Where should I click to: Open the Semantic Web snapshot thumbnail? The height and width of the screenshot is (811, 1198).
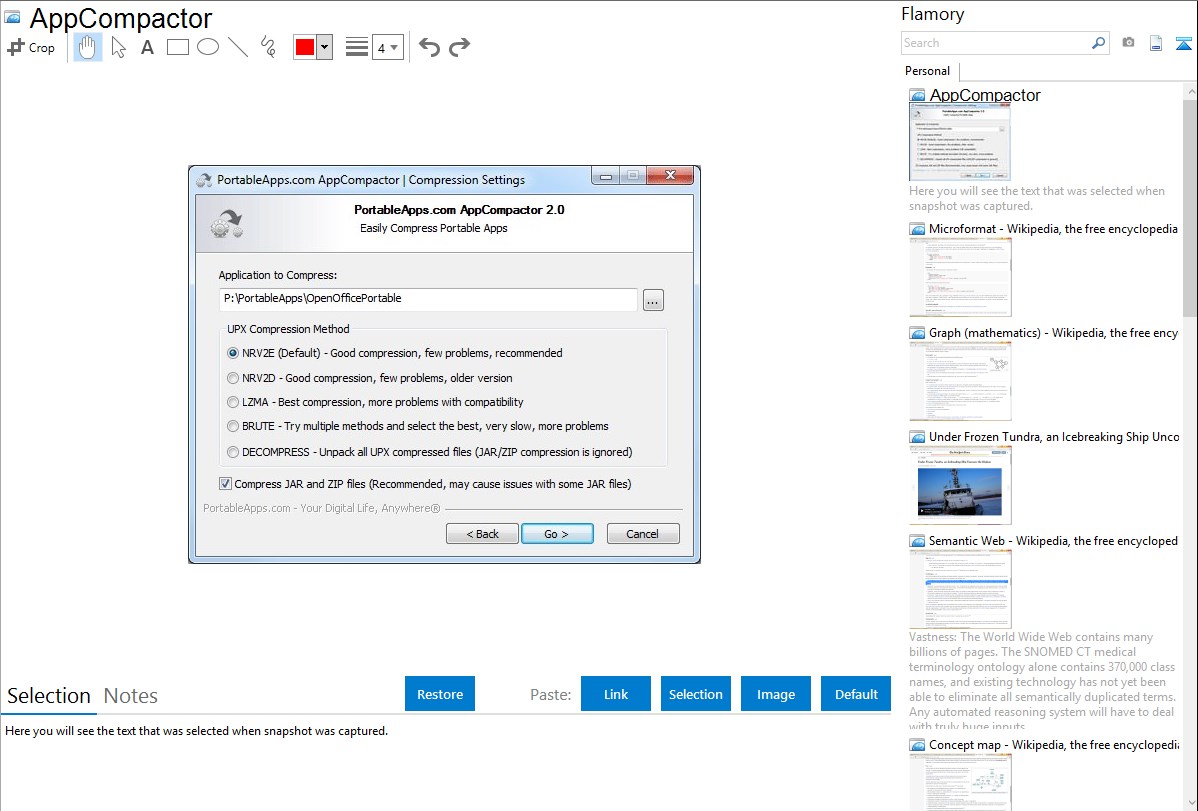tap(960, 589)
